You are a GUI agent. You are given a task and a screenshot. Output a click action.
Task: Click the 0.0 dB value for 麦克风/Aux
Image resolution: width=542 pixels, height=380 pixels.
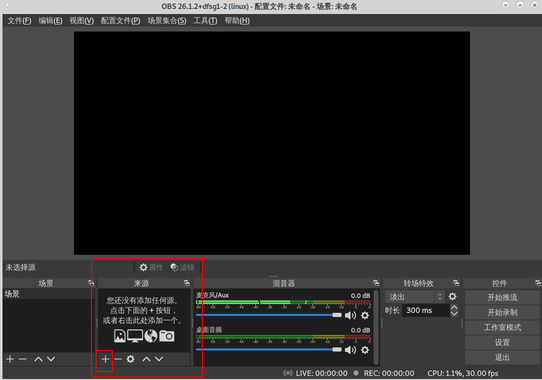pos(360,296)
